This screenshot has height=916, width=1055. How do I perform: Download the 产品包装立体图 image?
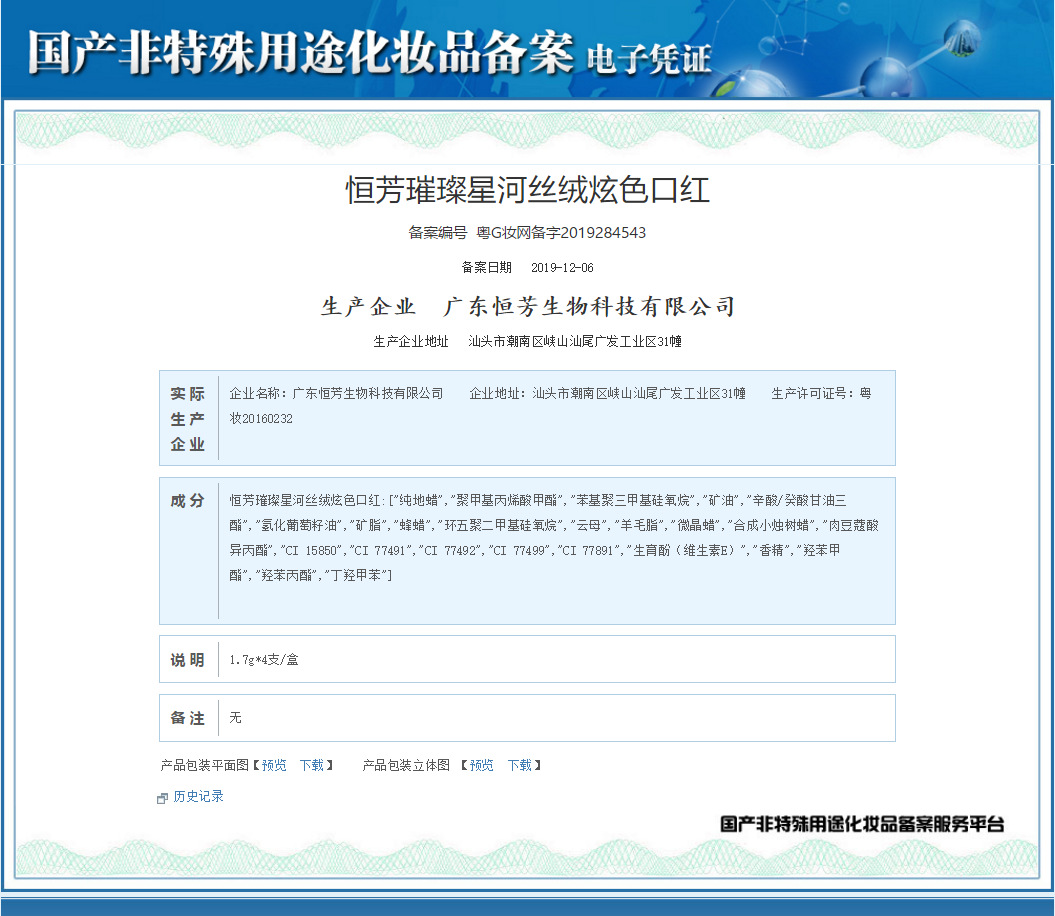pyautogui.click(x=519, y=765)
